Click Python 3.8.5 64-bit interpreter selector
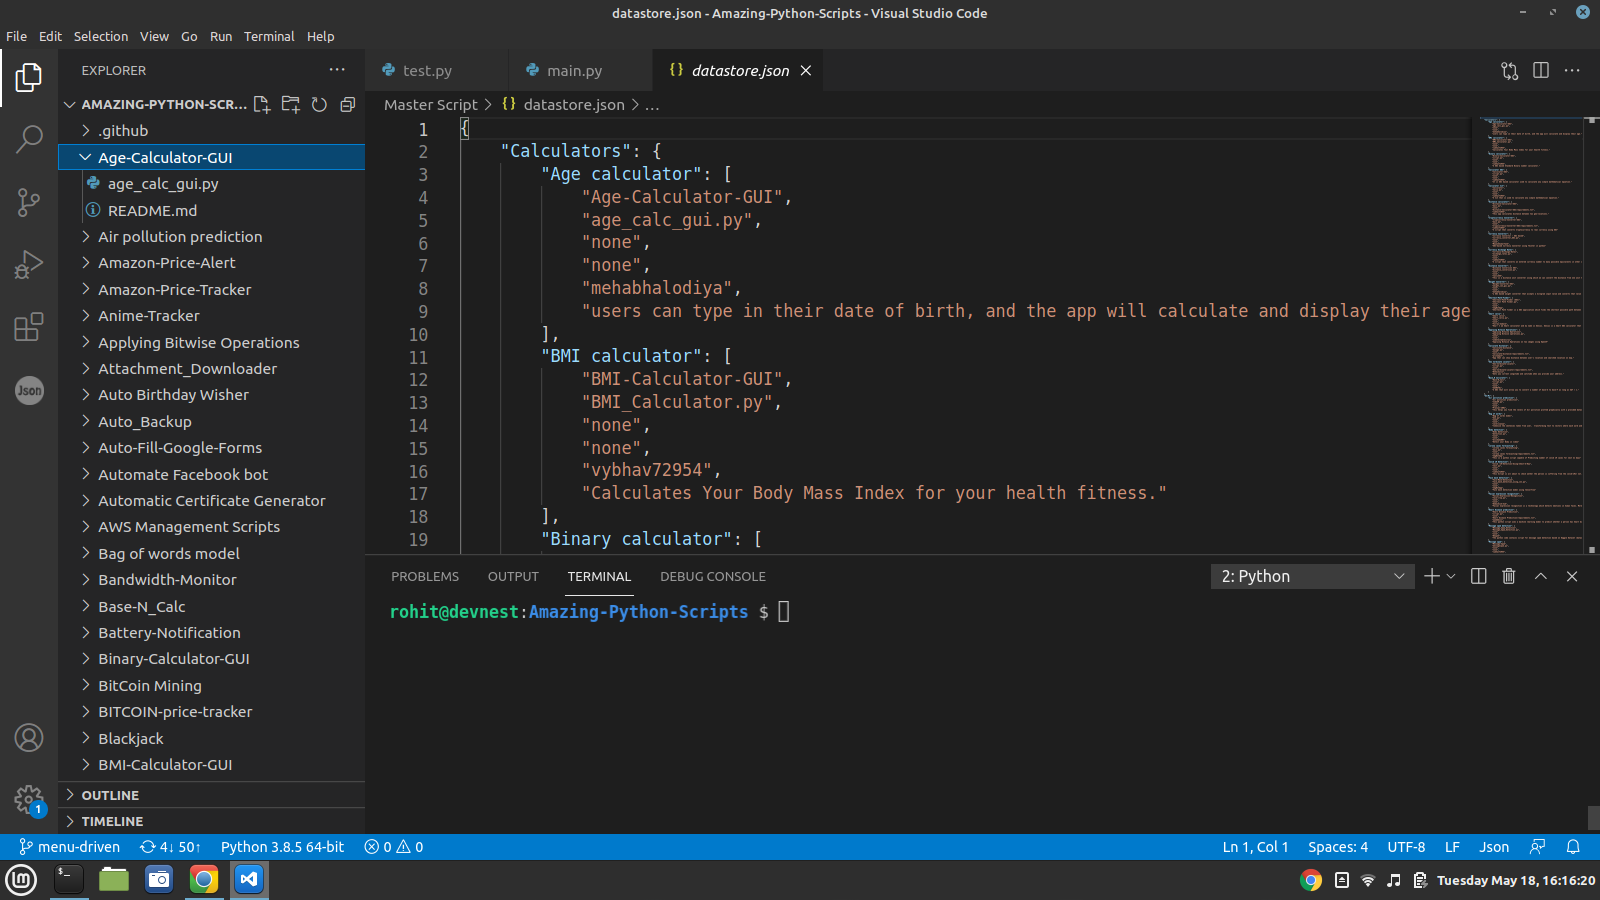 pyautogui.click(x=282, y=847)
